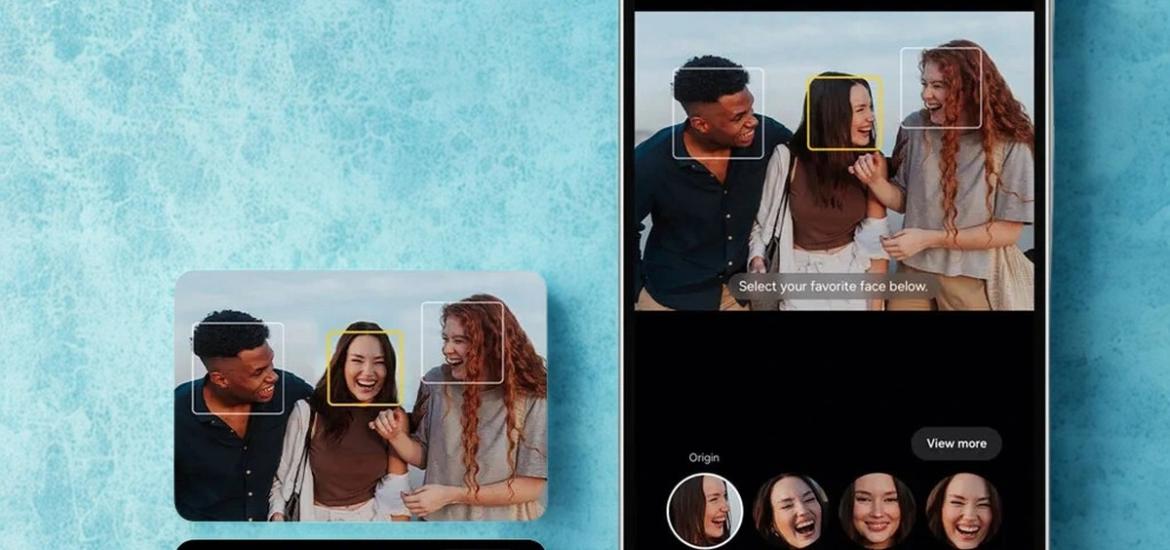The height and width of the screenshot is (550, 1170).
Task: Select red-haired woman's face box on phone photo
Action: [x=940, y=88]
